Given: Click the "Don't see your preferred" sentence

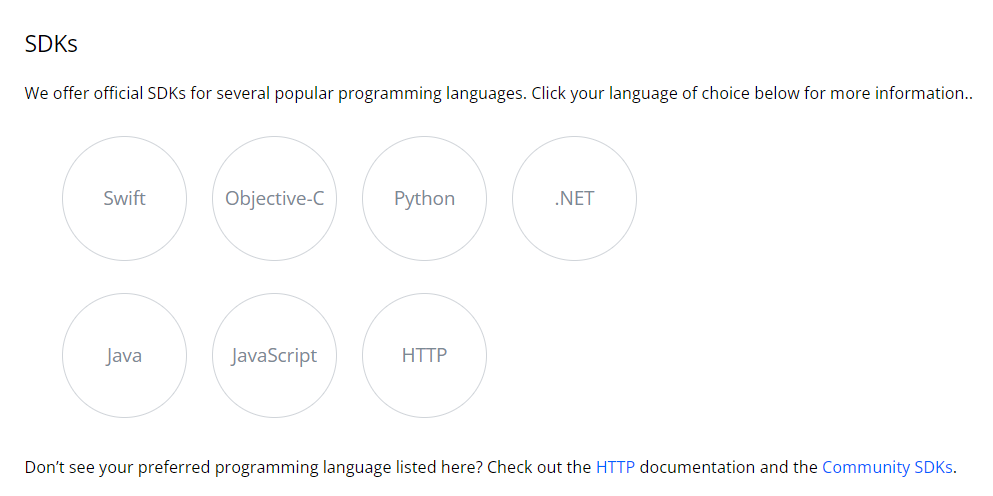Looking at the screenshot, I should 490,467.
